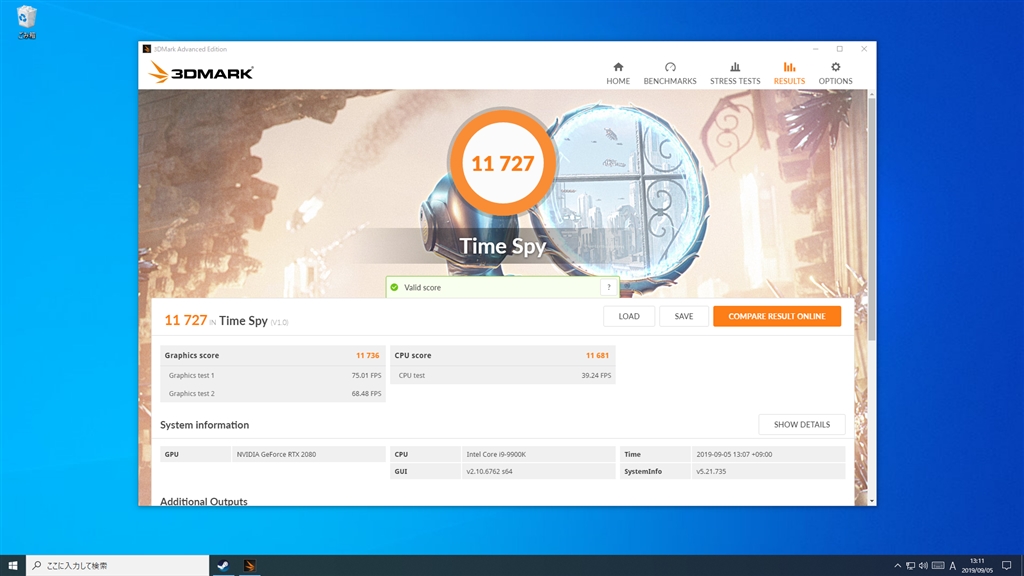This screenshot has width=1024, height=576.
Task: Click the IME input mode A indicator
Action: (952, 566)
